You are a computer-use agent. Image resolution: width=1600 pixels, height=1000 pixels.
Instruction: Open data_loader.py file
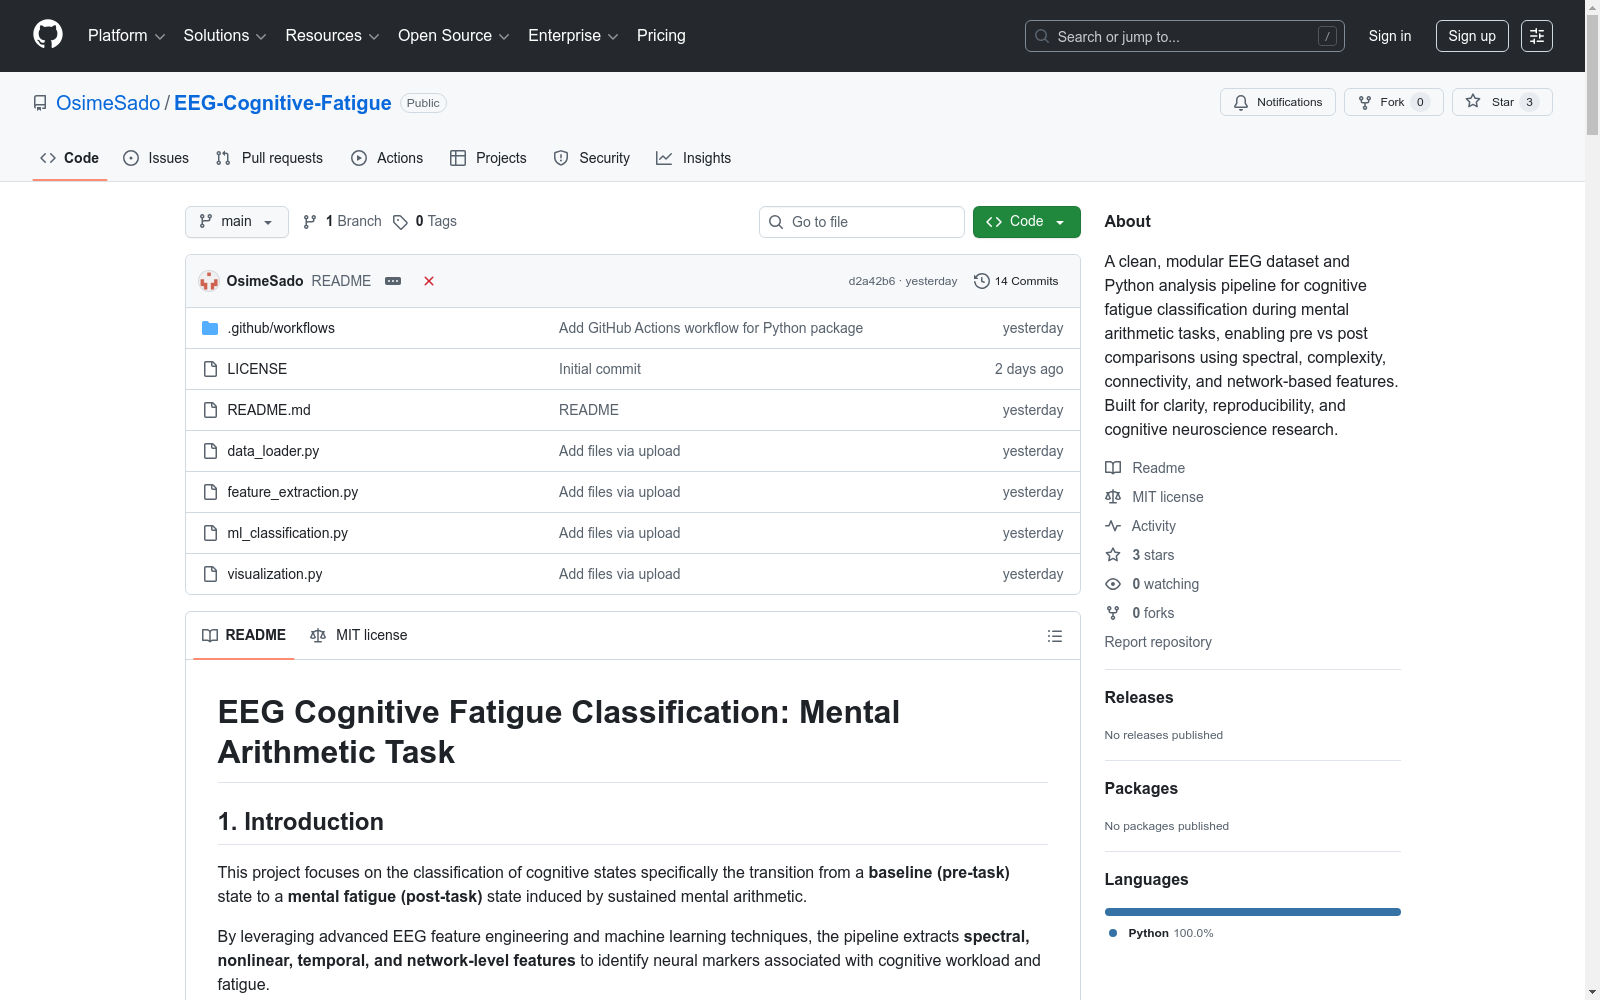[x=273, y=451]
